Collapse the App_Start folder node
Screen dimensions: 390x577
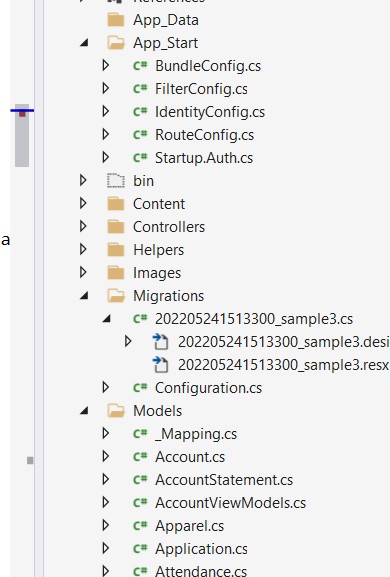[x=84, y=43]
